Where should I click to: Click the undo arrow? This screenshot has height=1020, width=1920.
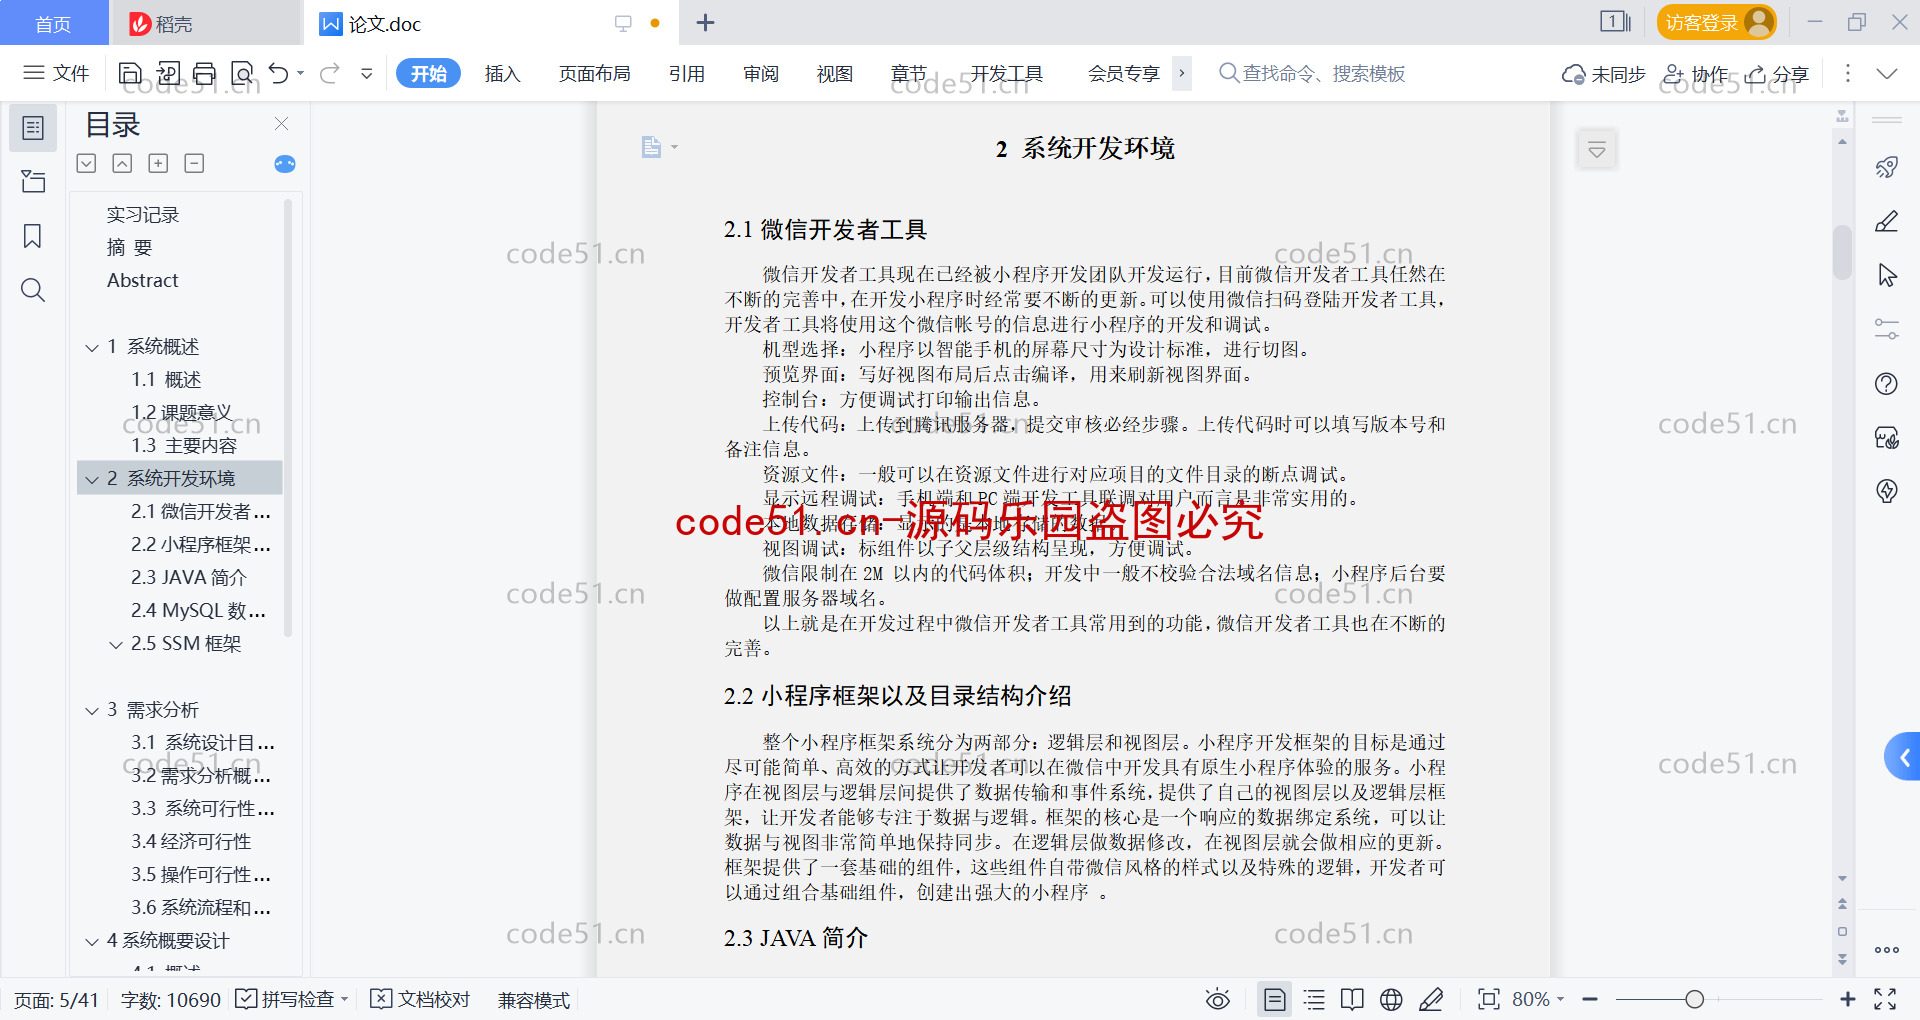pyautogui.click(x=279, y=73)
